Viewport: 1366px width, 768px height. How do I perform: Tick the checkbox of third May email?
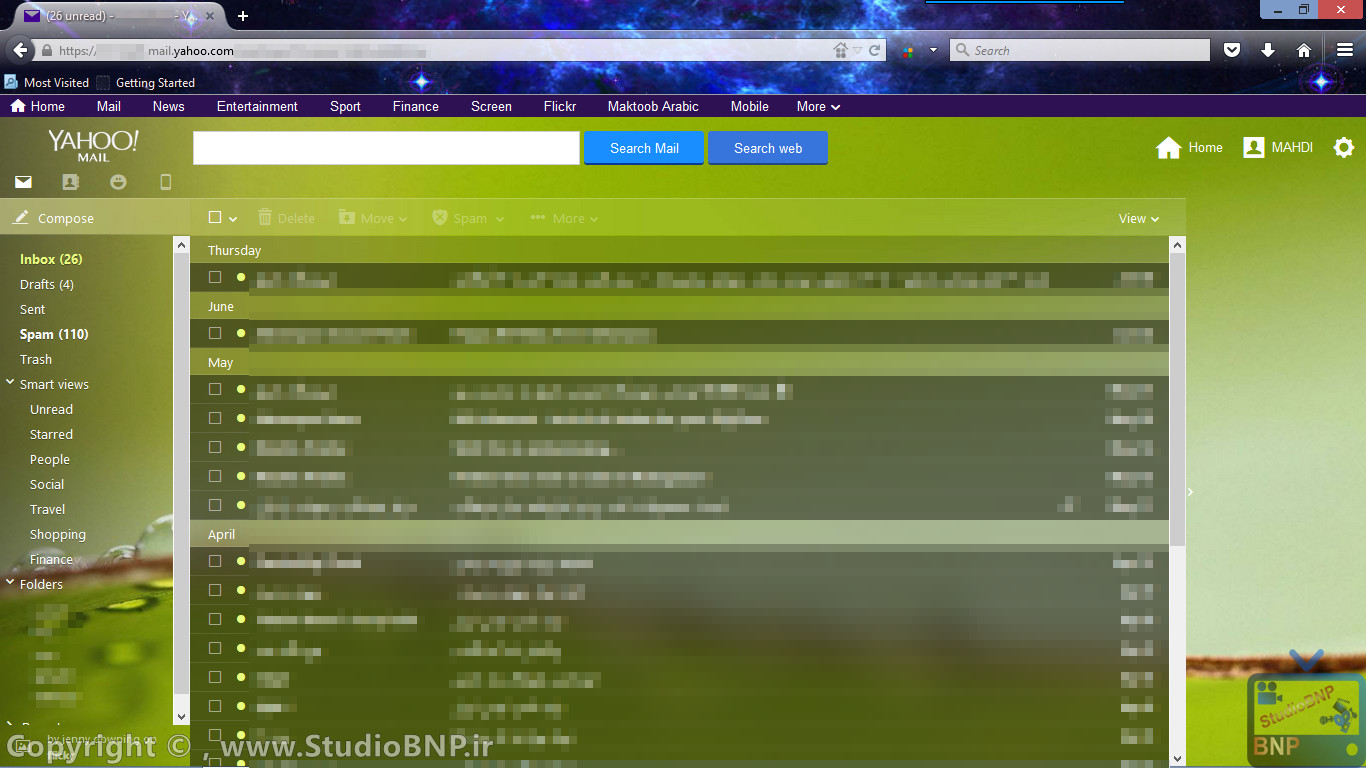(x=215, y=447)
